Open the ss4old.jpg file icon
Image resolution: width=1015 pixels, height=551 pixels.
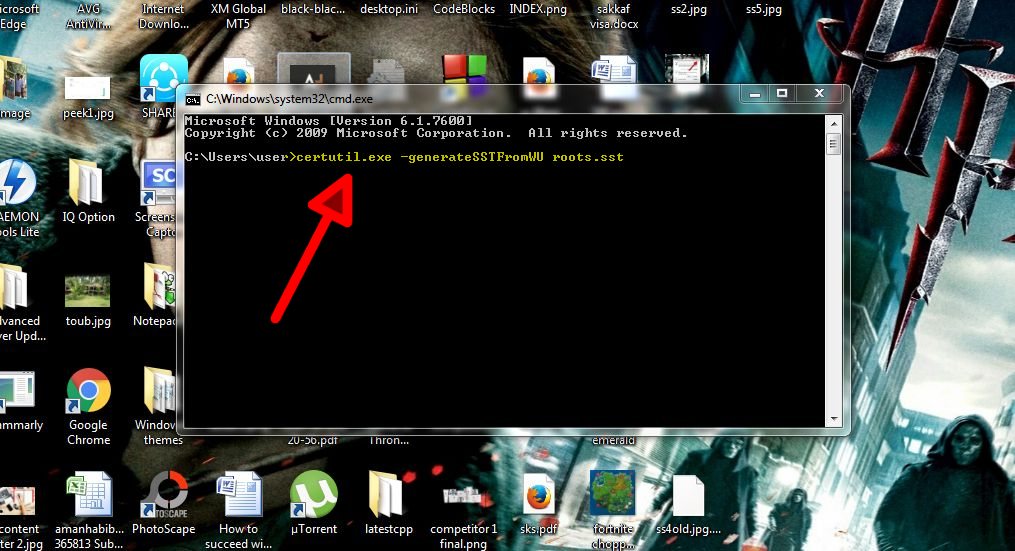click(x=688, y=495)
